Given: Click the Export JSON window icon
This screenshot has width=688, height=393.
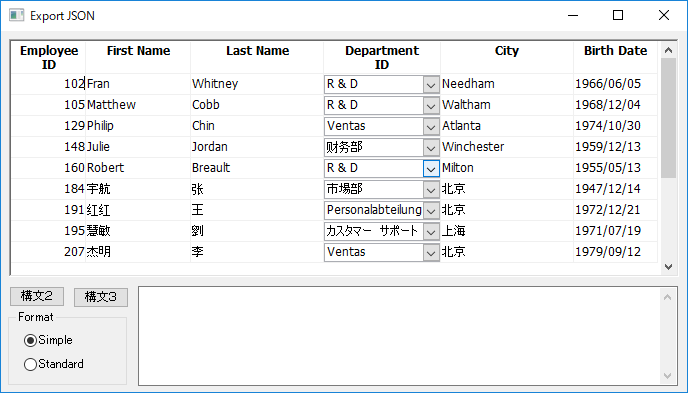Looking at the screenshot, I should pos(16,15).
